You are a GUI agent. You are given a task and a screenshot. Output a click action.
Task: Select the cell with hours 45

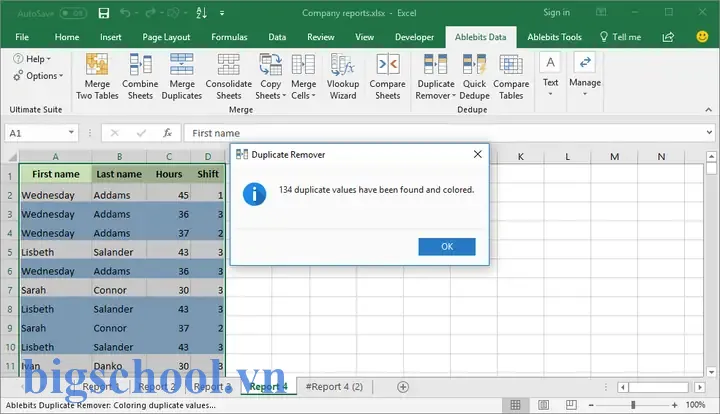click(169, 195)
